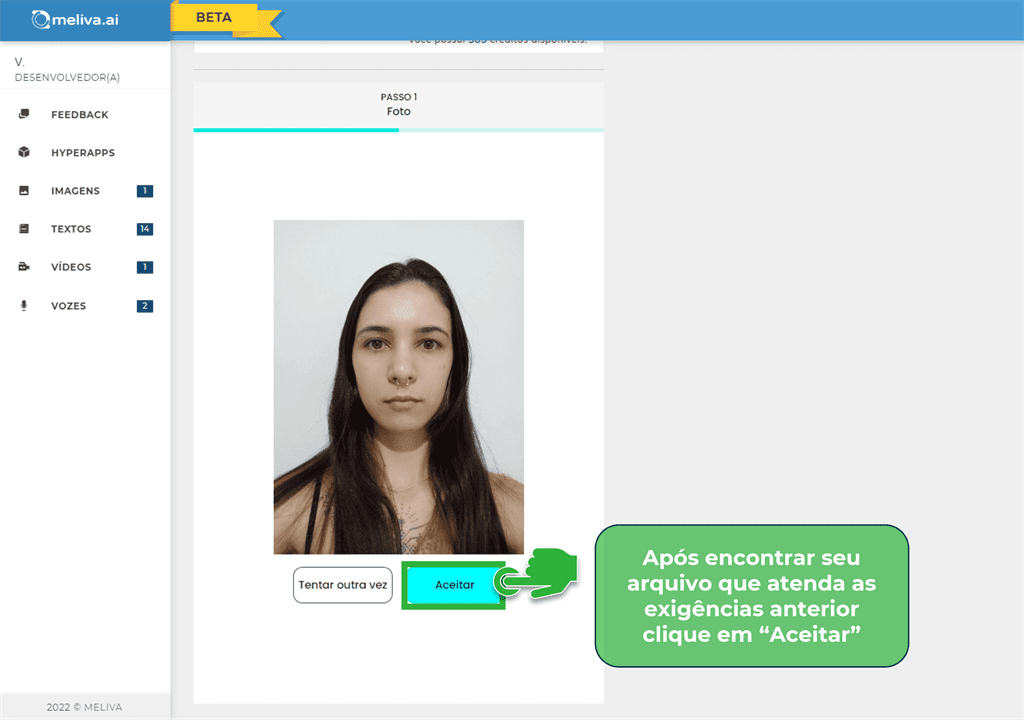Click the uploaded portrait photo preview
This screenshot has height=720, width=1024.
tap(398, 387)
